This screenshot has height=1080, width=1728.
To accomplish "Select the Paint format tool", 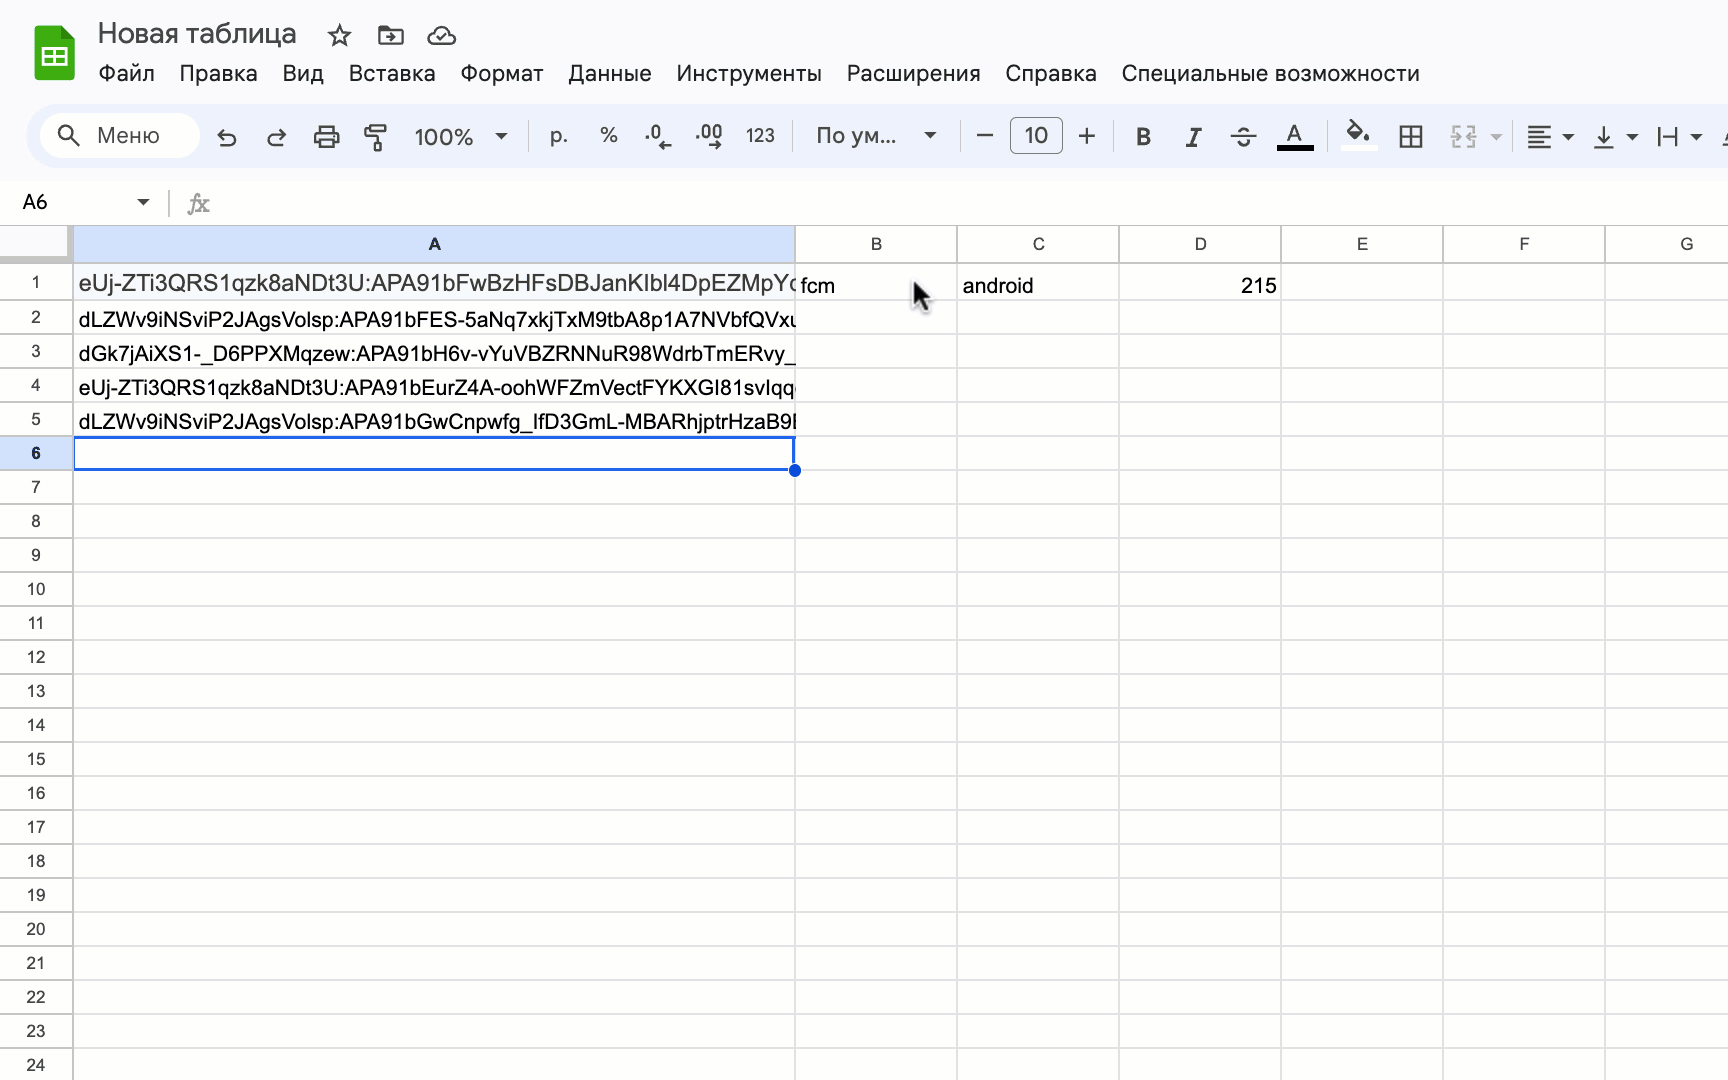I will [376, 136].
